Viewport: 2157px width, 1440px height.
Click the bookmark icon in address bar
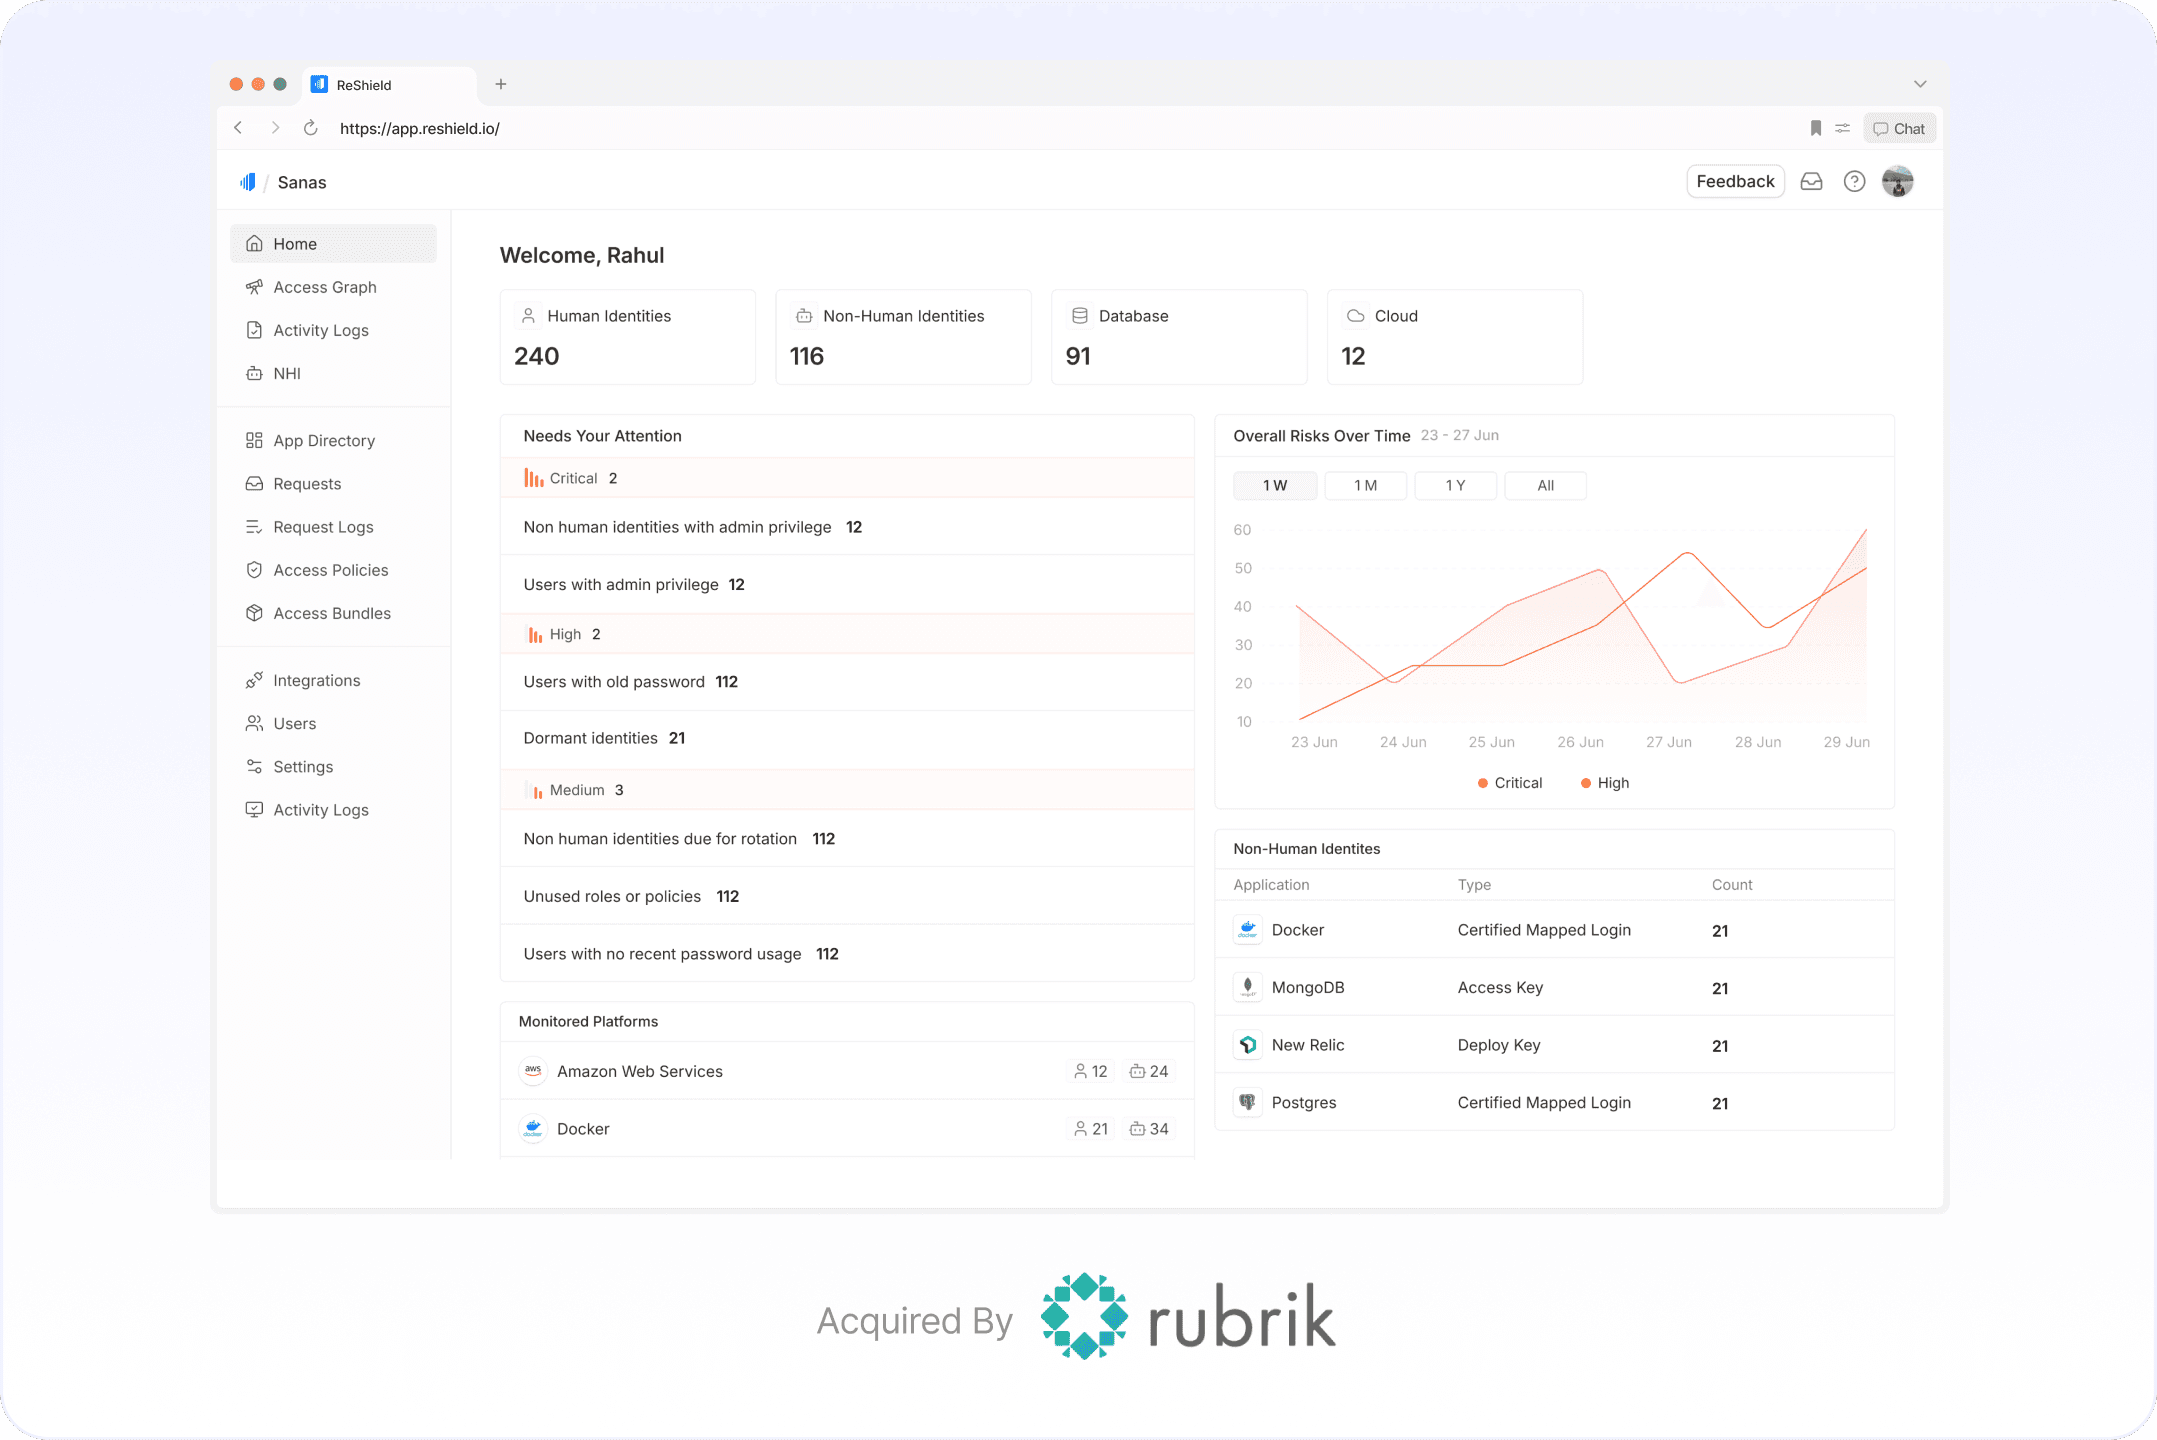coord(1816,128)
